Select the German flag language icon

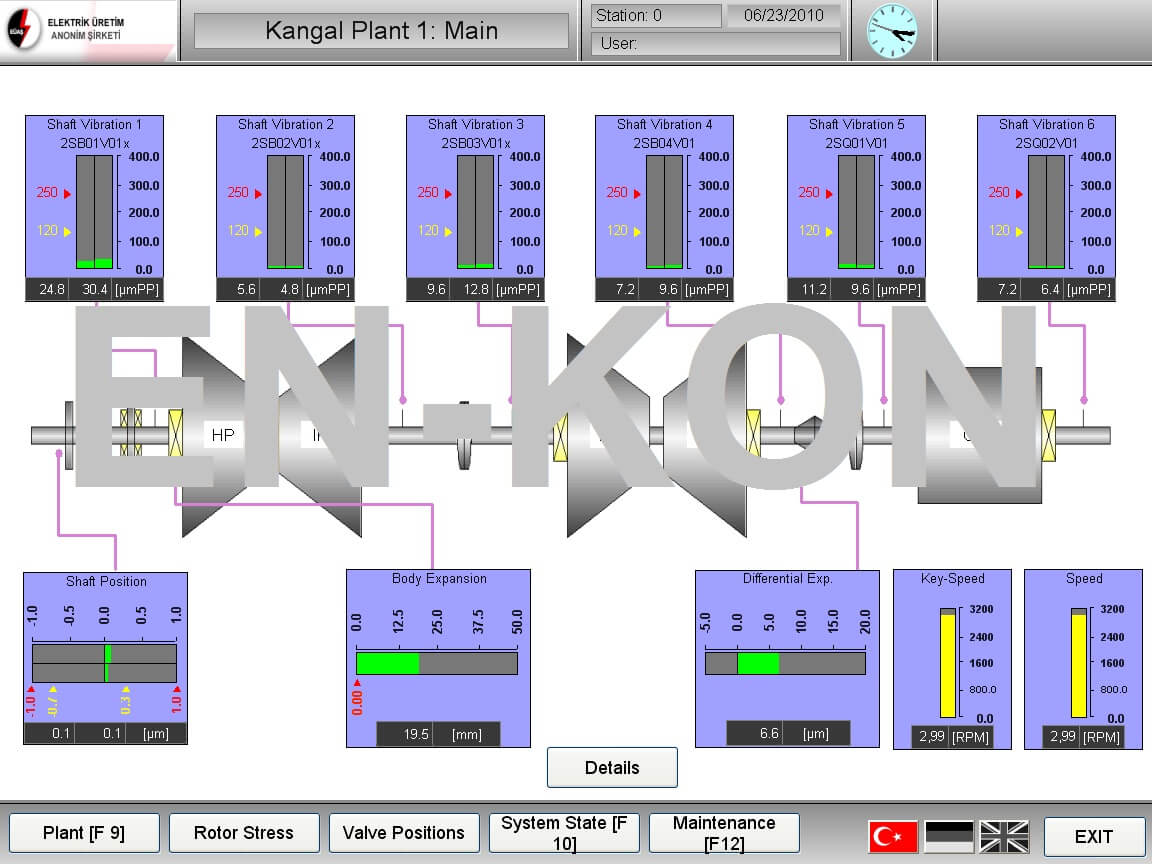click(x=948, y=836)
